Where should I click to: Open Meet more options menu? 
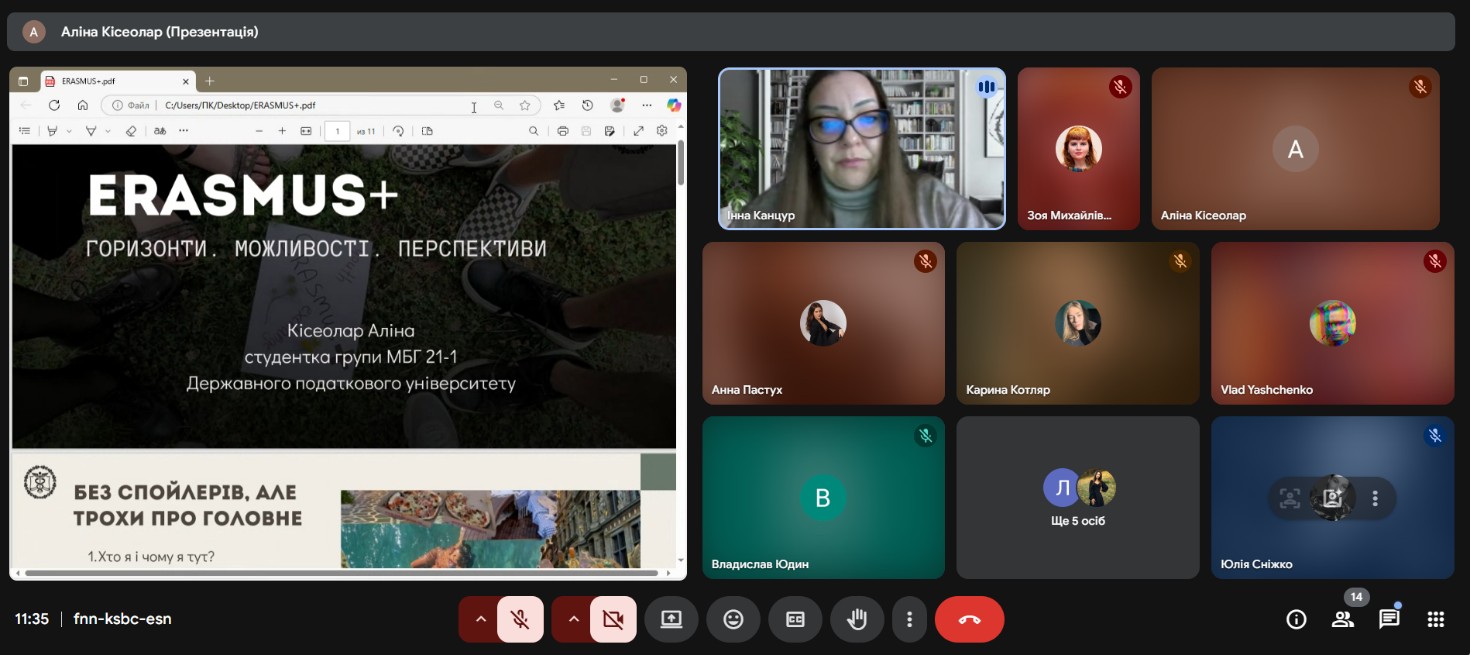(x=909, y=619)
